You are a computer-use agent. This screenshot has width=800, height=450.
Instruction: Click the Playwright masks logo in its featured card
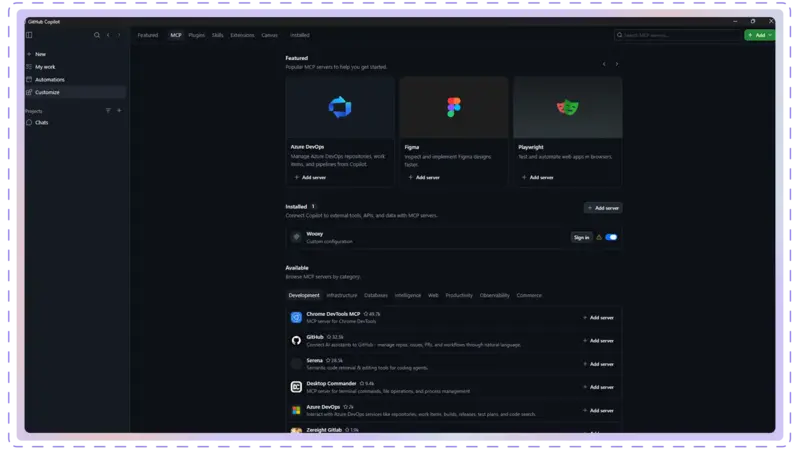(568, 107)
